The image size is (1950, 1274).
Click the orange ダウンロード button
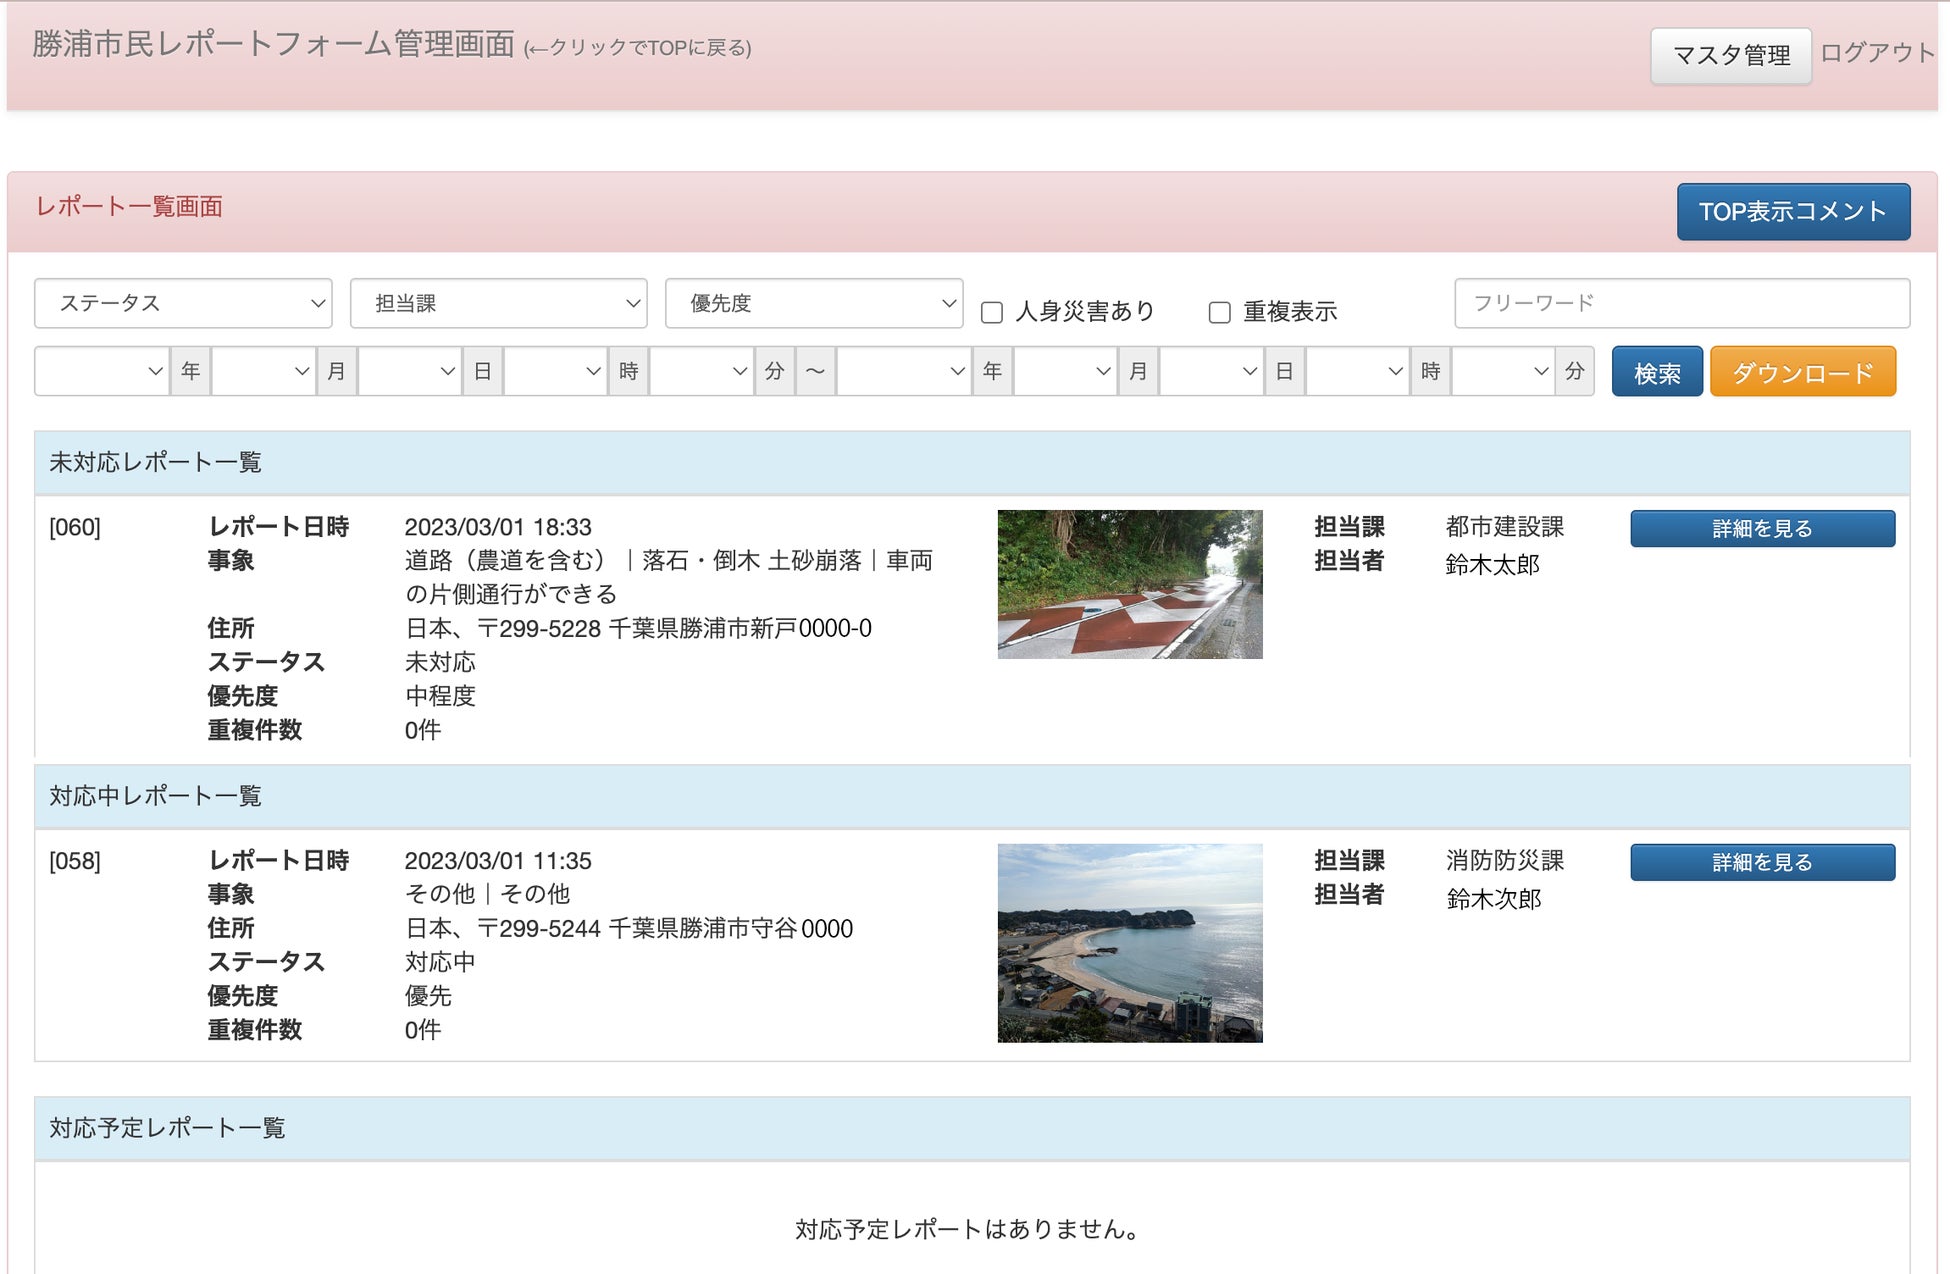coord(1802,372)
